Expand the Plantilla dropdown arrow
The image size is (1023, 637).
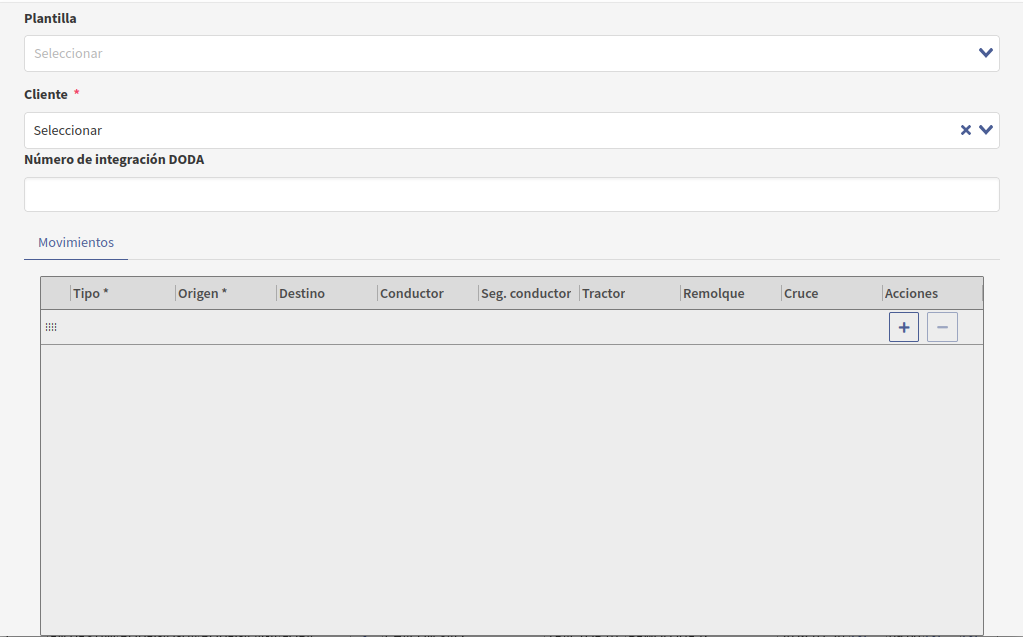pyautogui.click(x=986, y=53)
